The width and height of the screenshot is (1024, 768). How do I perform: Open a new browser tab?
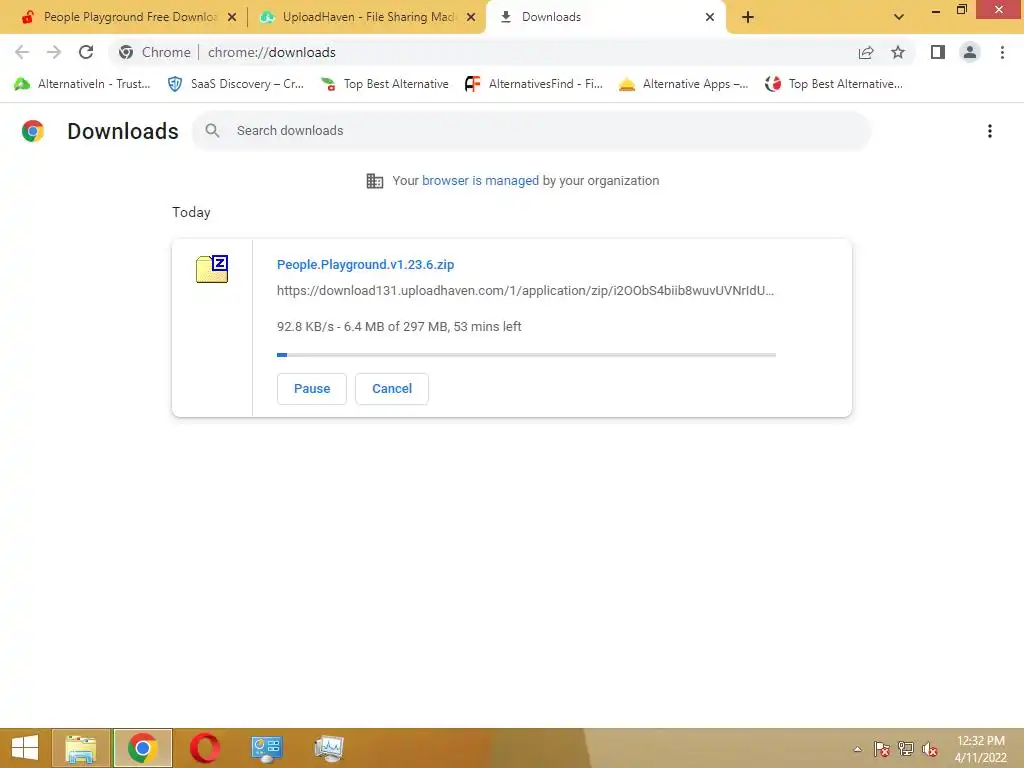pyautogui.click(x=748, y=17)
